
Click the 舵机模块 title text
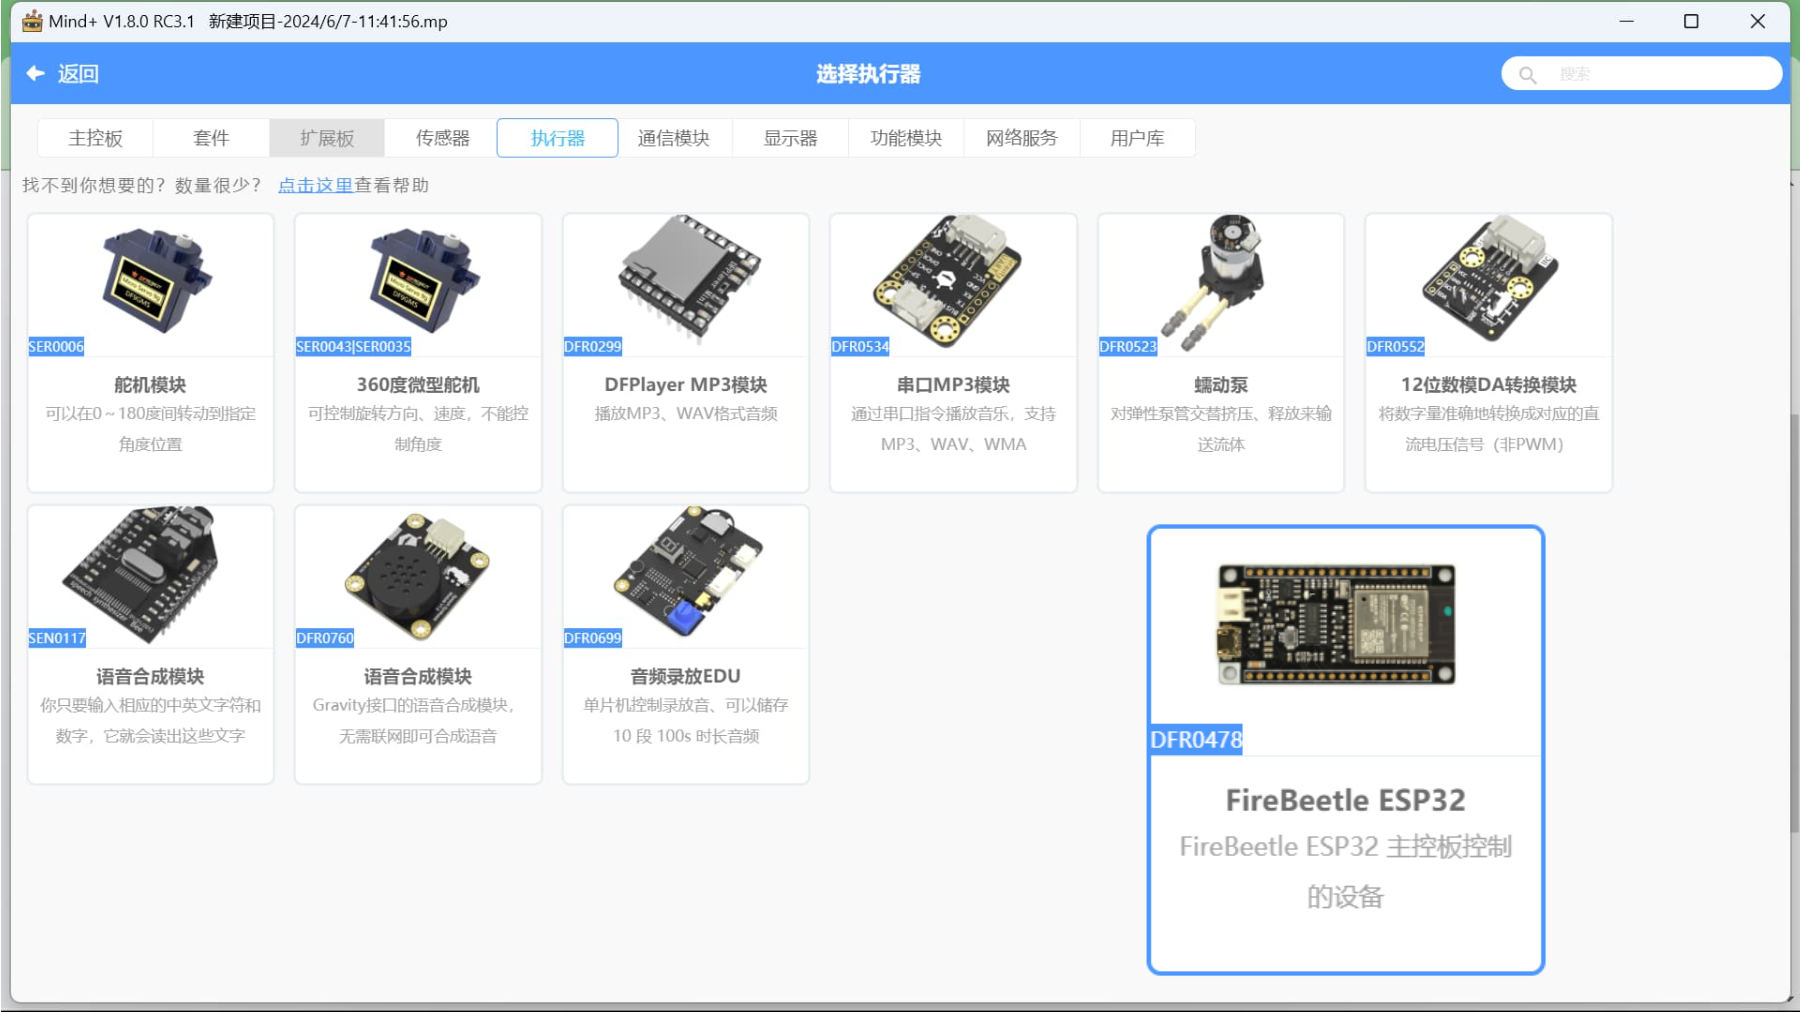pyautogui.click(x=150, y=385)
